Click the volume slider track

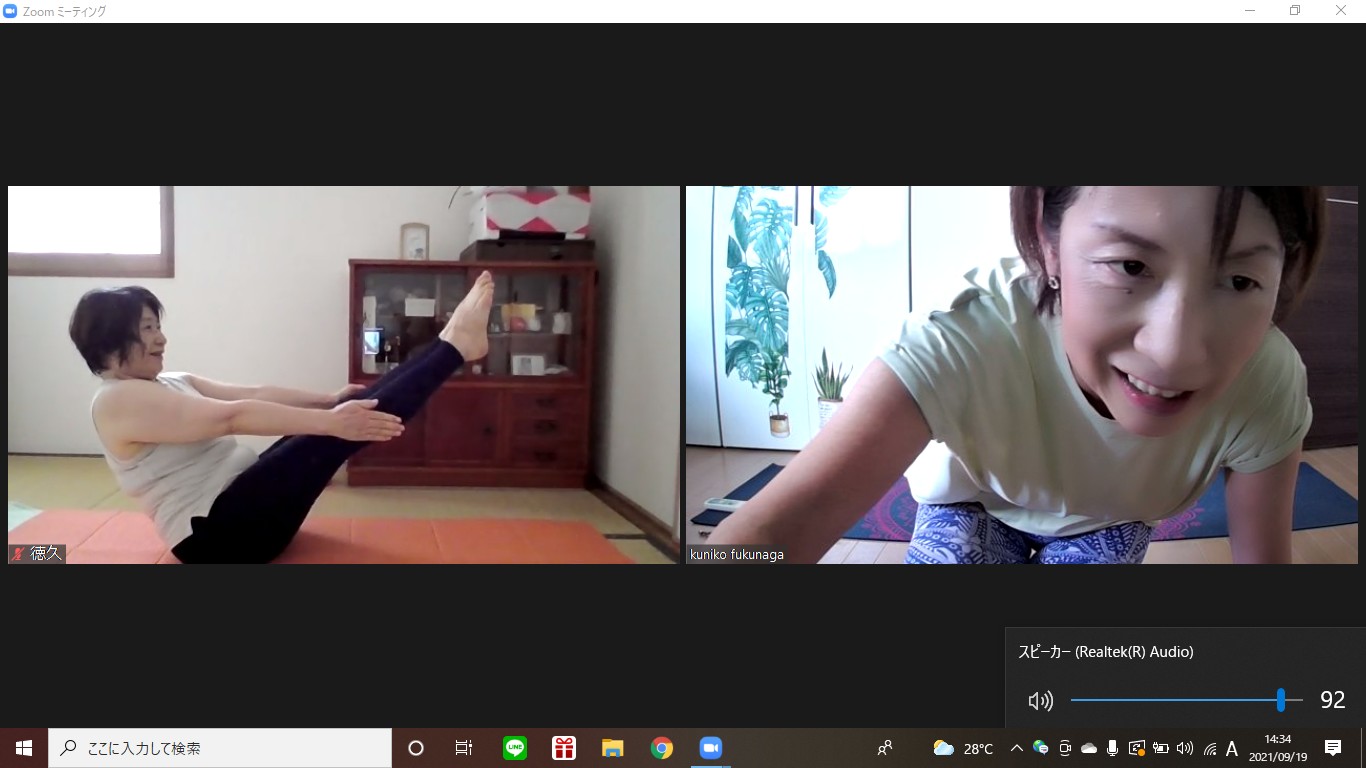tap(1186, 700)
